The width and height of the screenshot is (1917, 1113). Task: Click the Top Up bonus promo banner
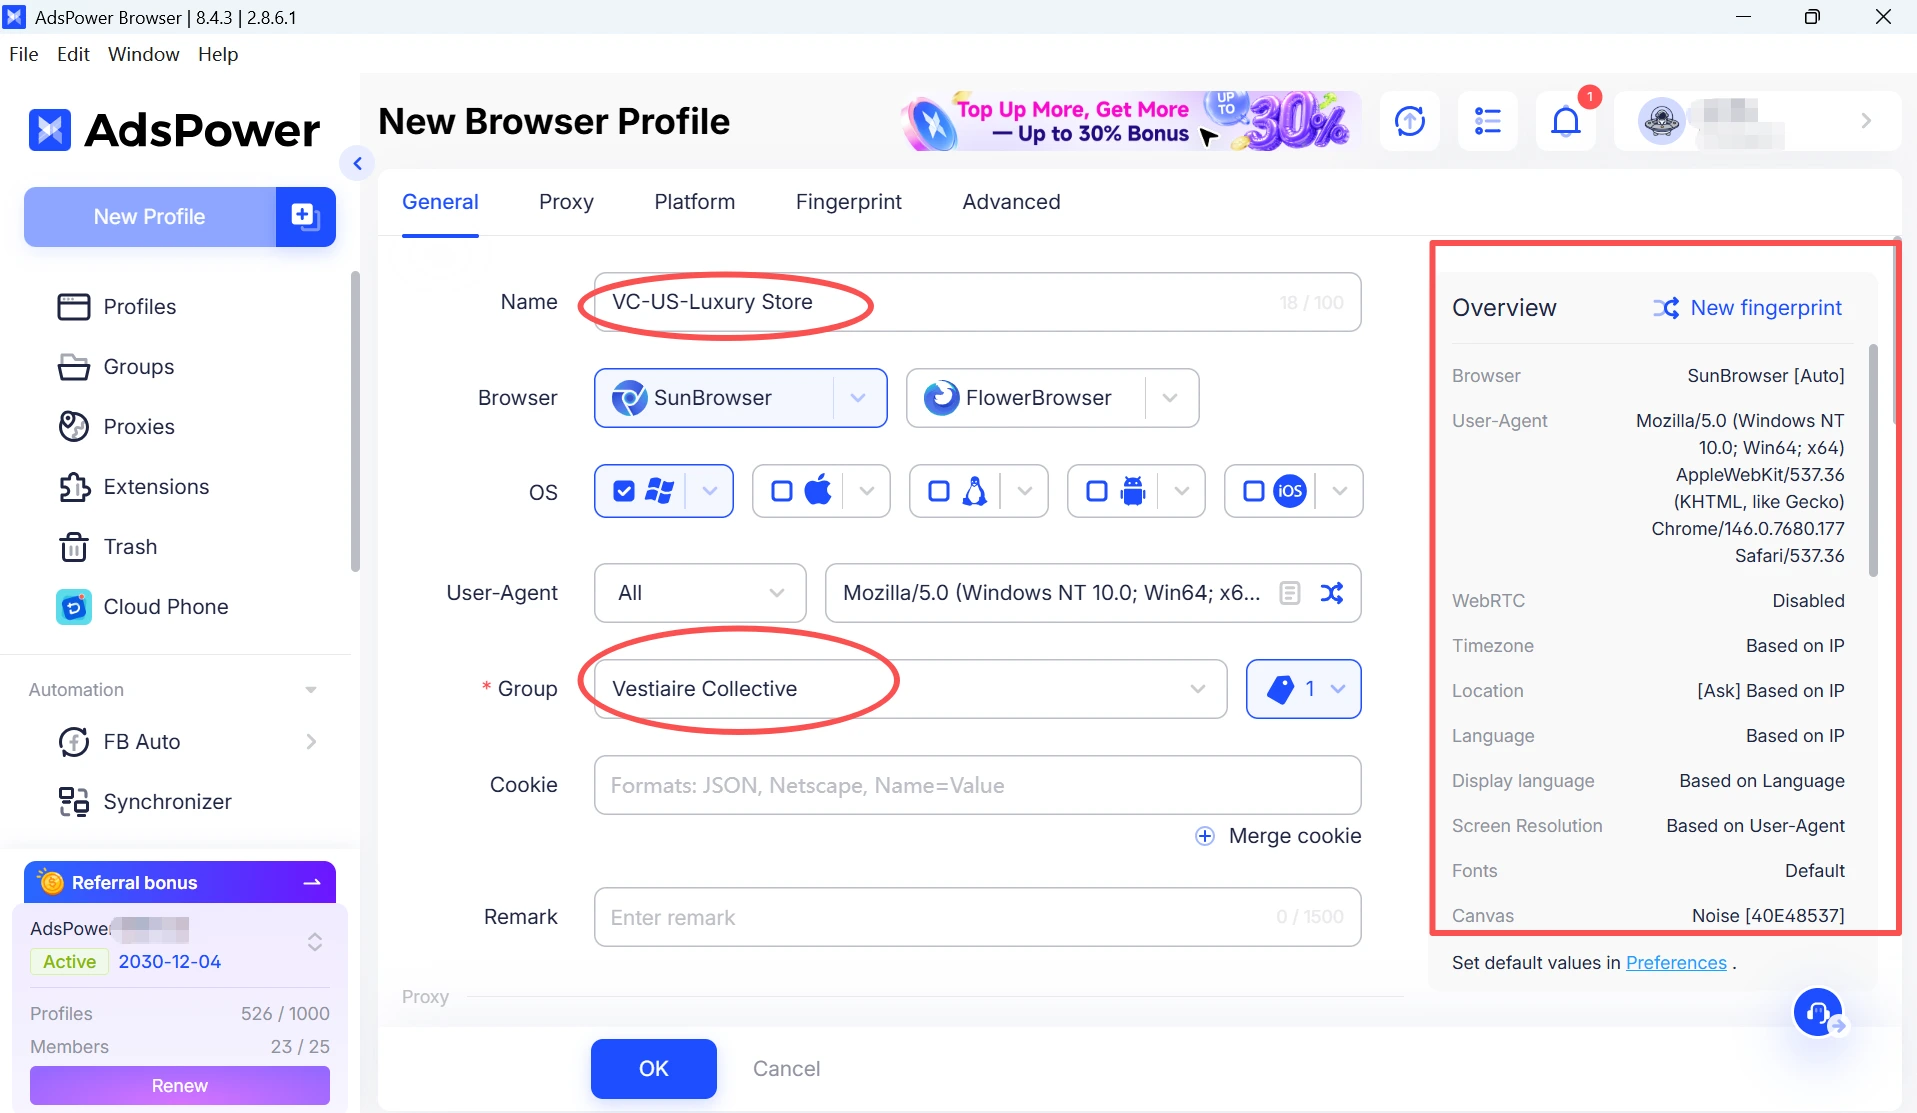(x=1130, y=121)
